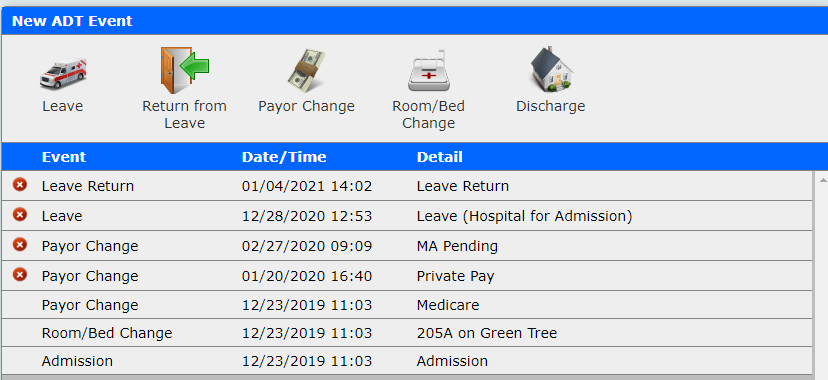Screen dimensions: 828x380
Task: Remove the 12/28/2020 Leave event
Action: pos(20,215)
